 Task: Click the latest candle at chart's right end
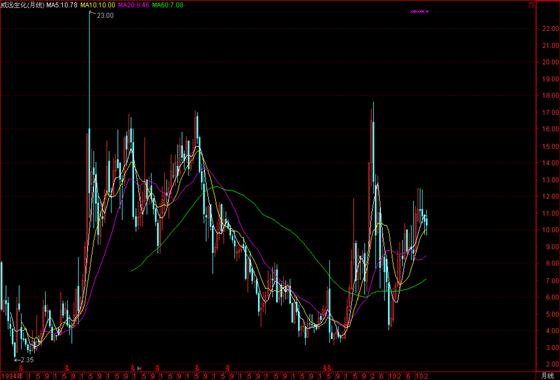coord(426,222)
